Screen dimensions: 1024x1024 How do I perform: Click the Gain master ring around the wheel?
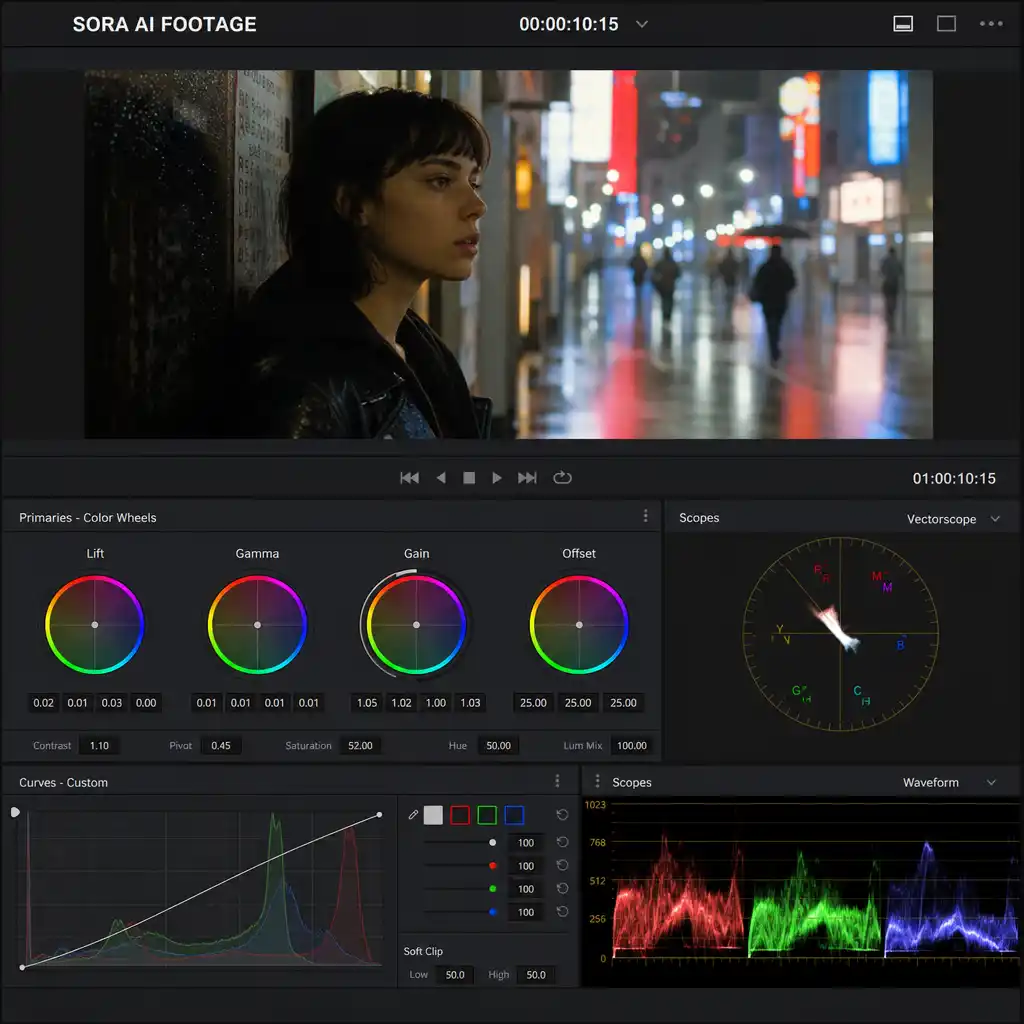click(364, 625)
